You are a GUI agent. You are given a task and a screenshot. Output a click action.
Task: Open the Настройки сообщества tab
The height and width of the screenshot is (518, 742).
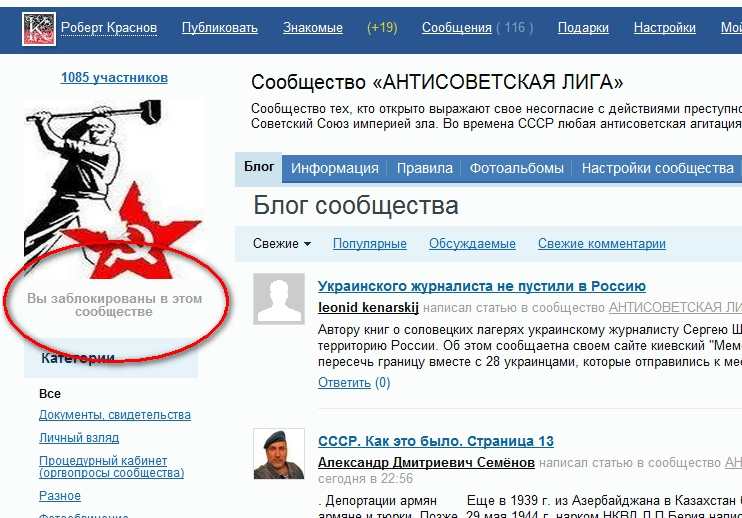click(x=657, y=168)
